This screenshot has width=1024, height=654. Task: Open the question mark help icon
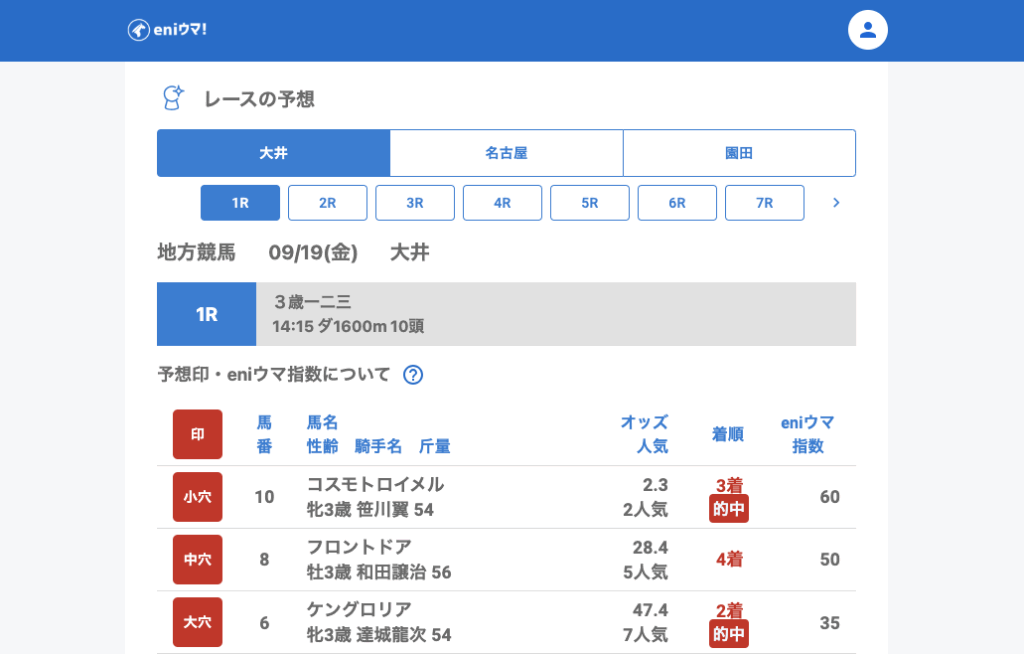point(413,375)
